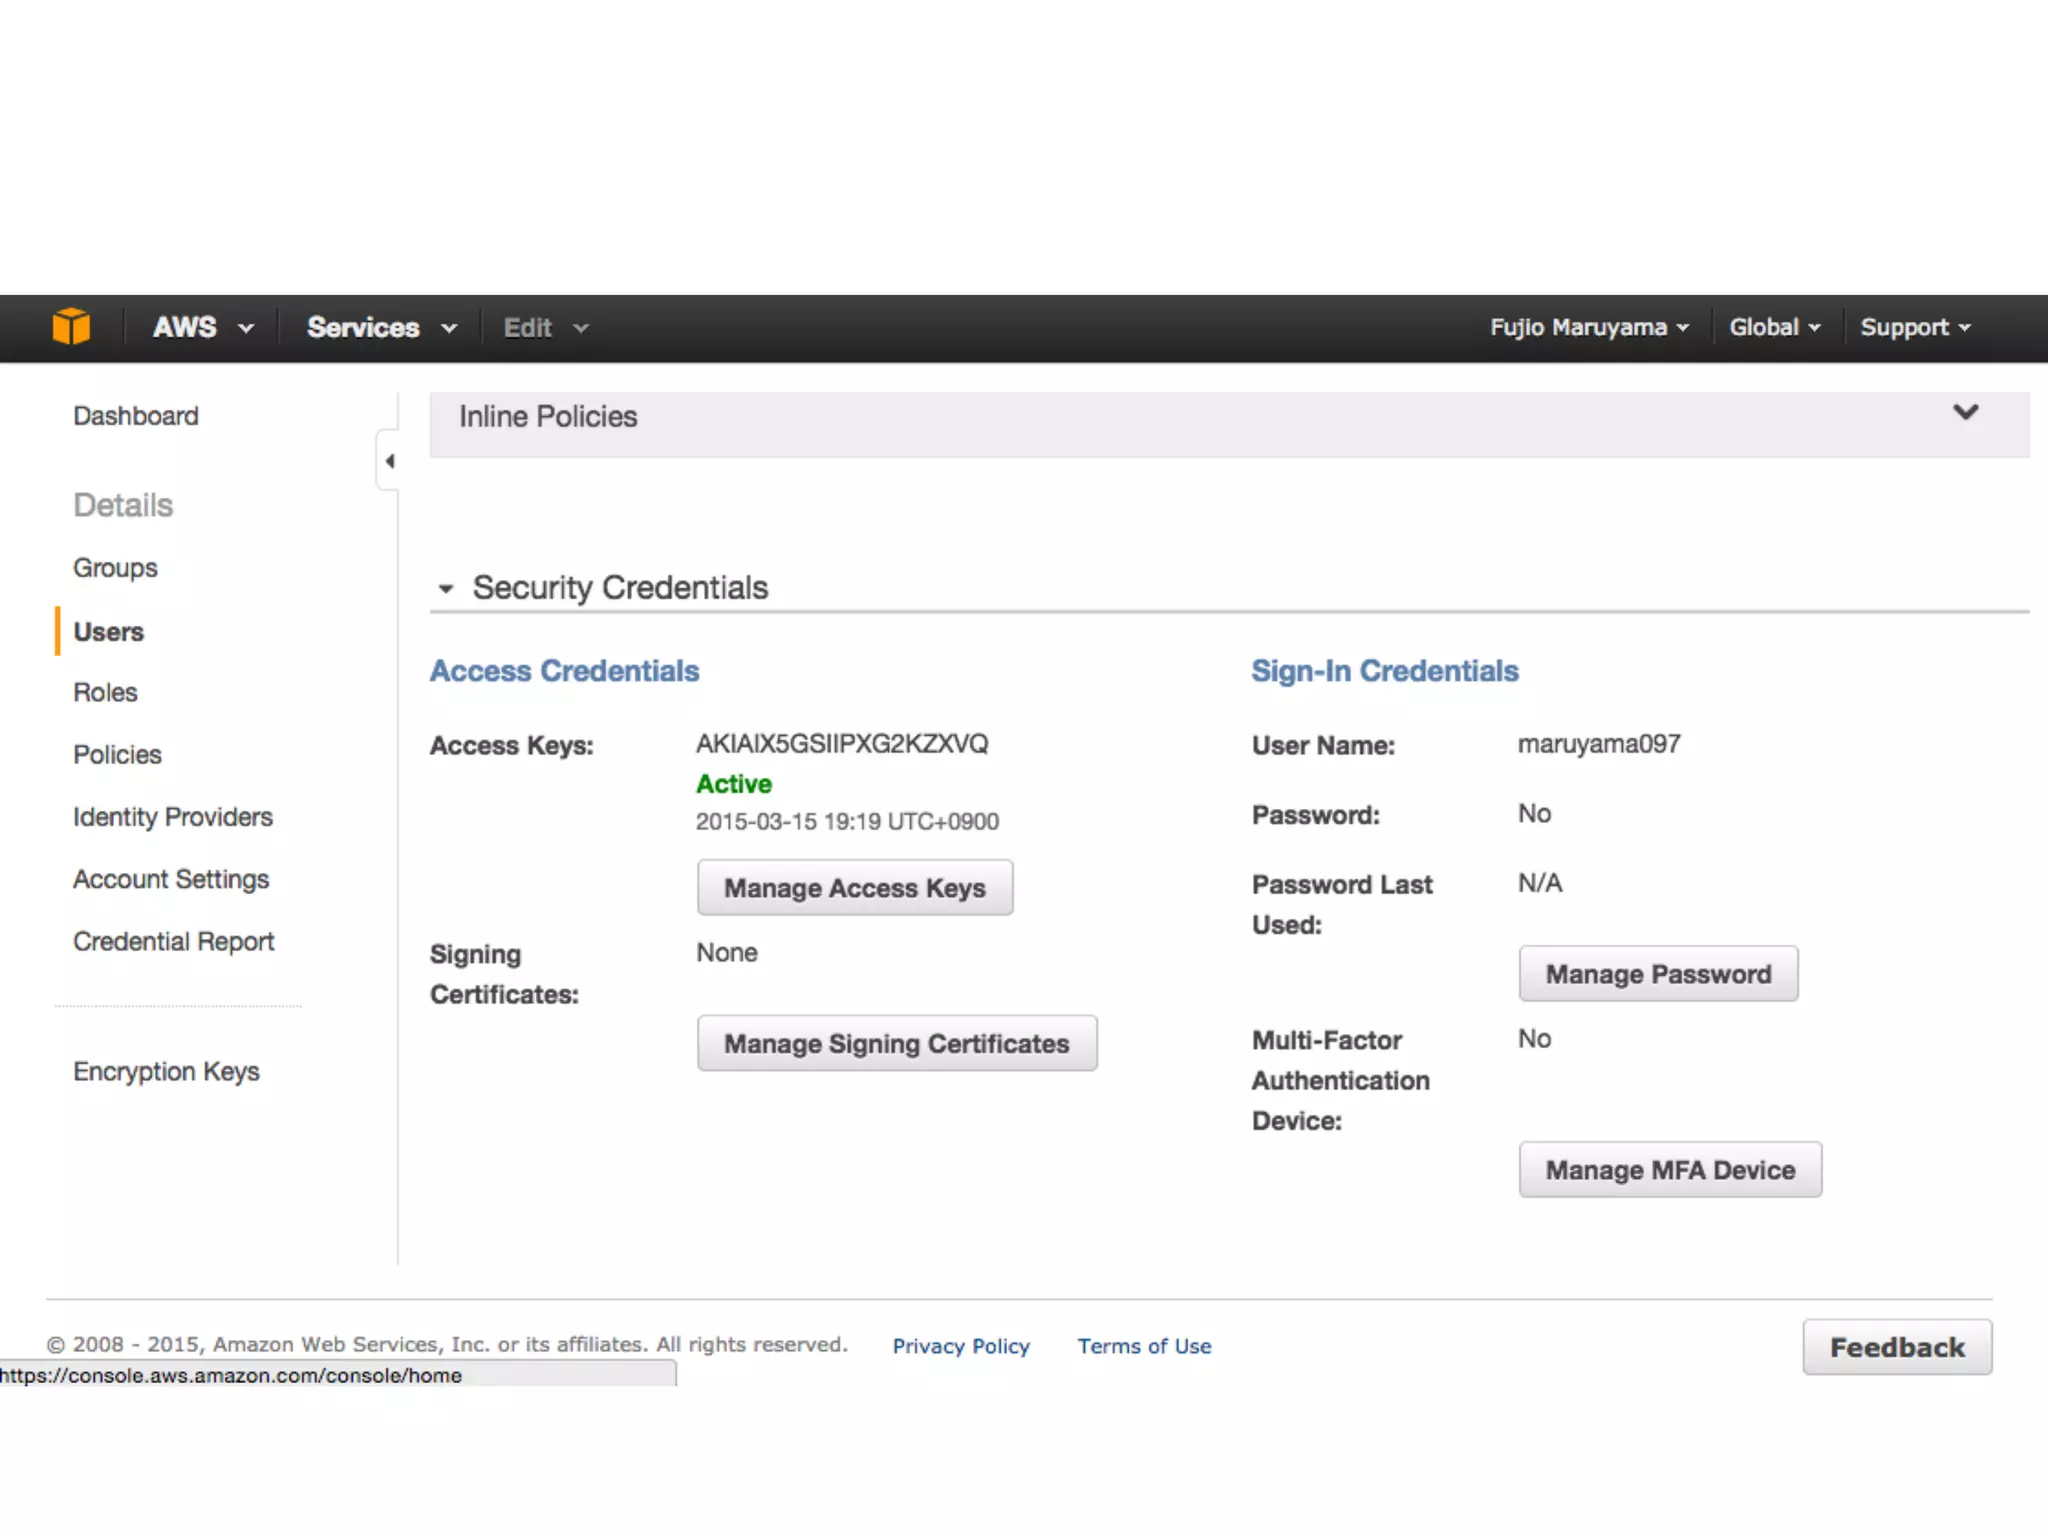Screen dimensions: 2048x1536
Task: Open the Privacy Policy link
Action: point(960,1346)
